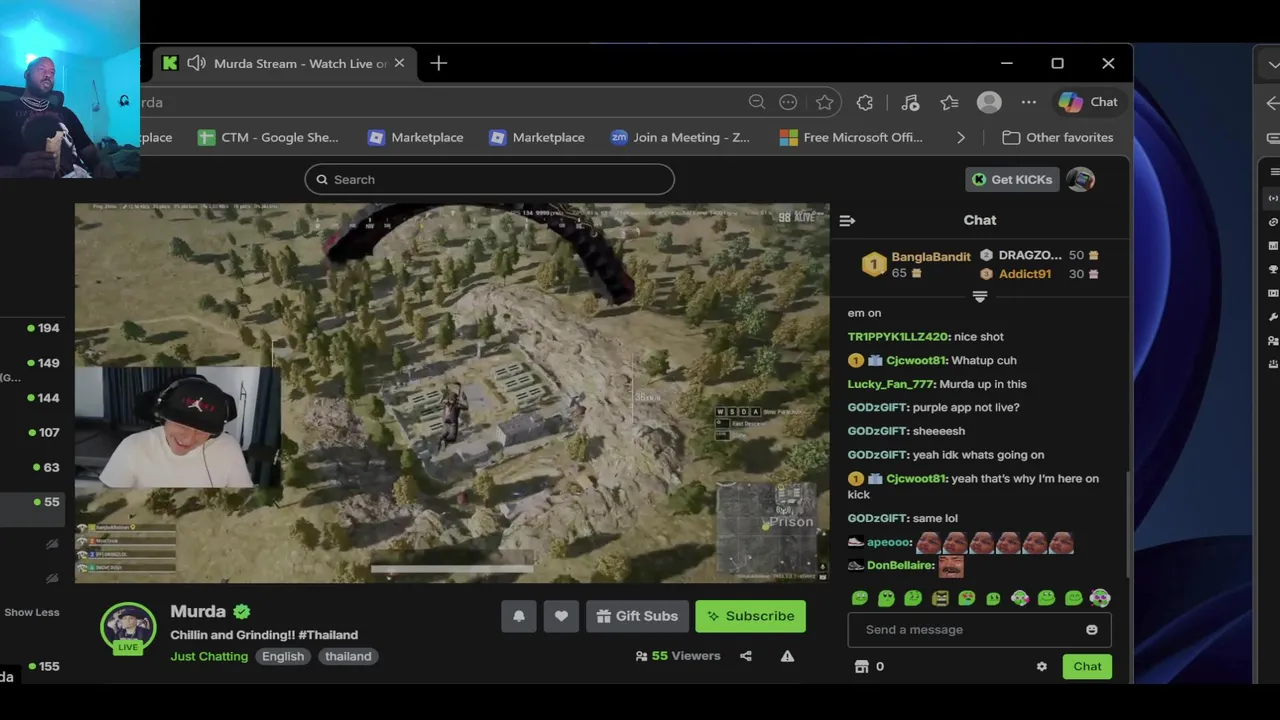This screenshot has height=720, width=1280.
Task: Open the Kick user avatar menu
Action: 1080,180
